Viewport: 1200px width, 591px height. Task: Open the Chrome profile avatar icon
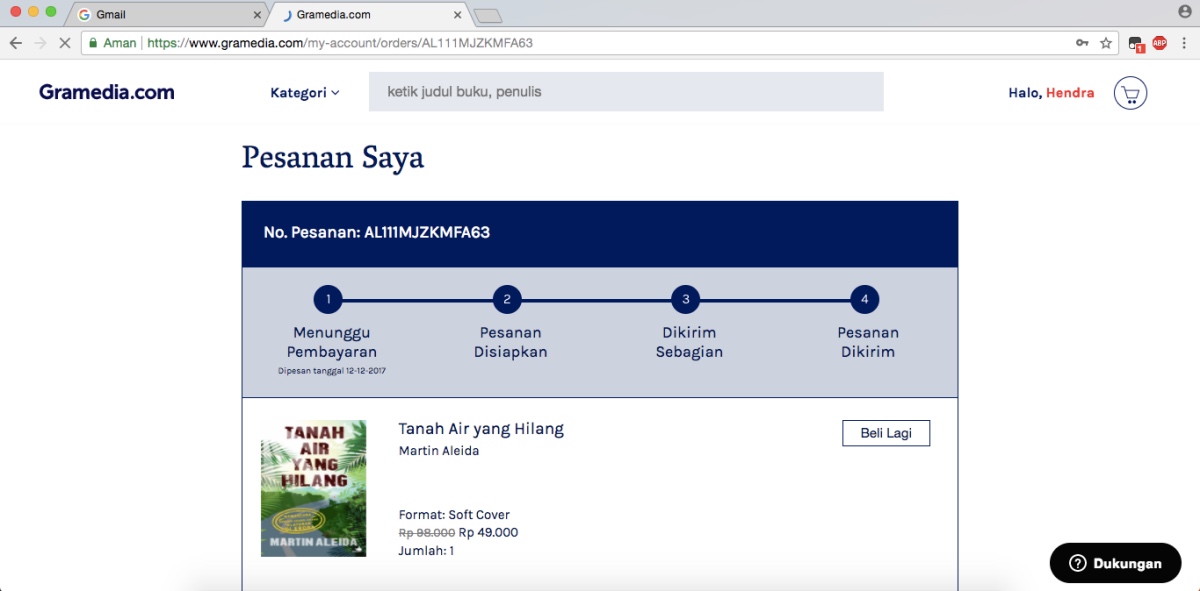(1185, 11)
